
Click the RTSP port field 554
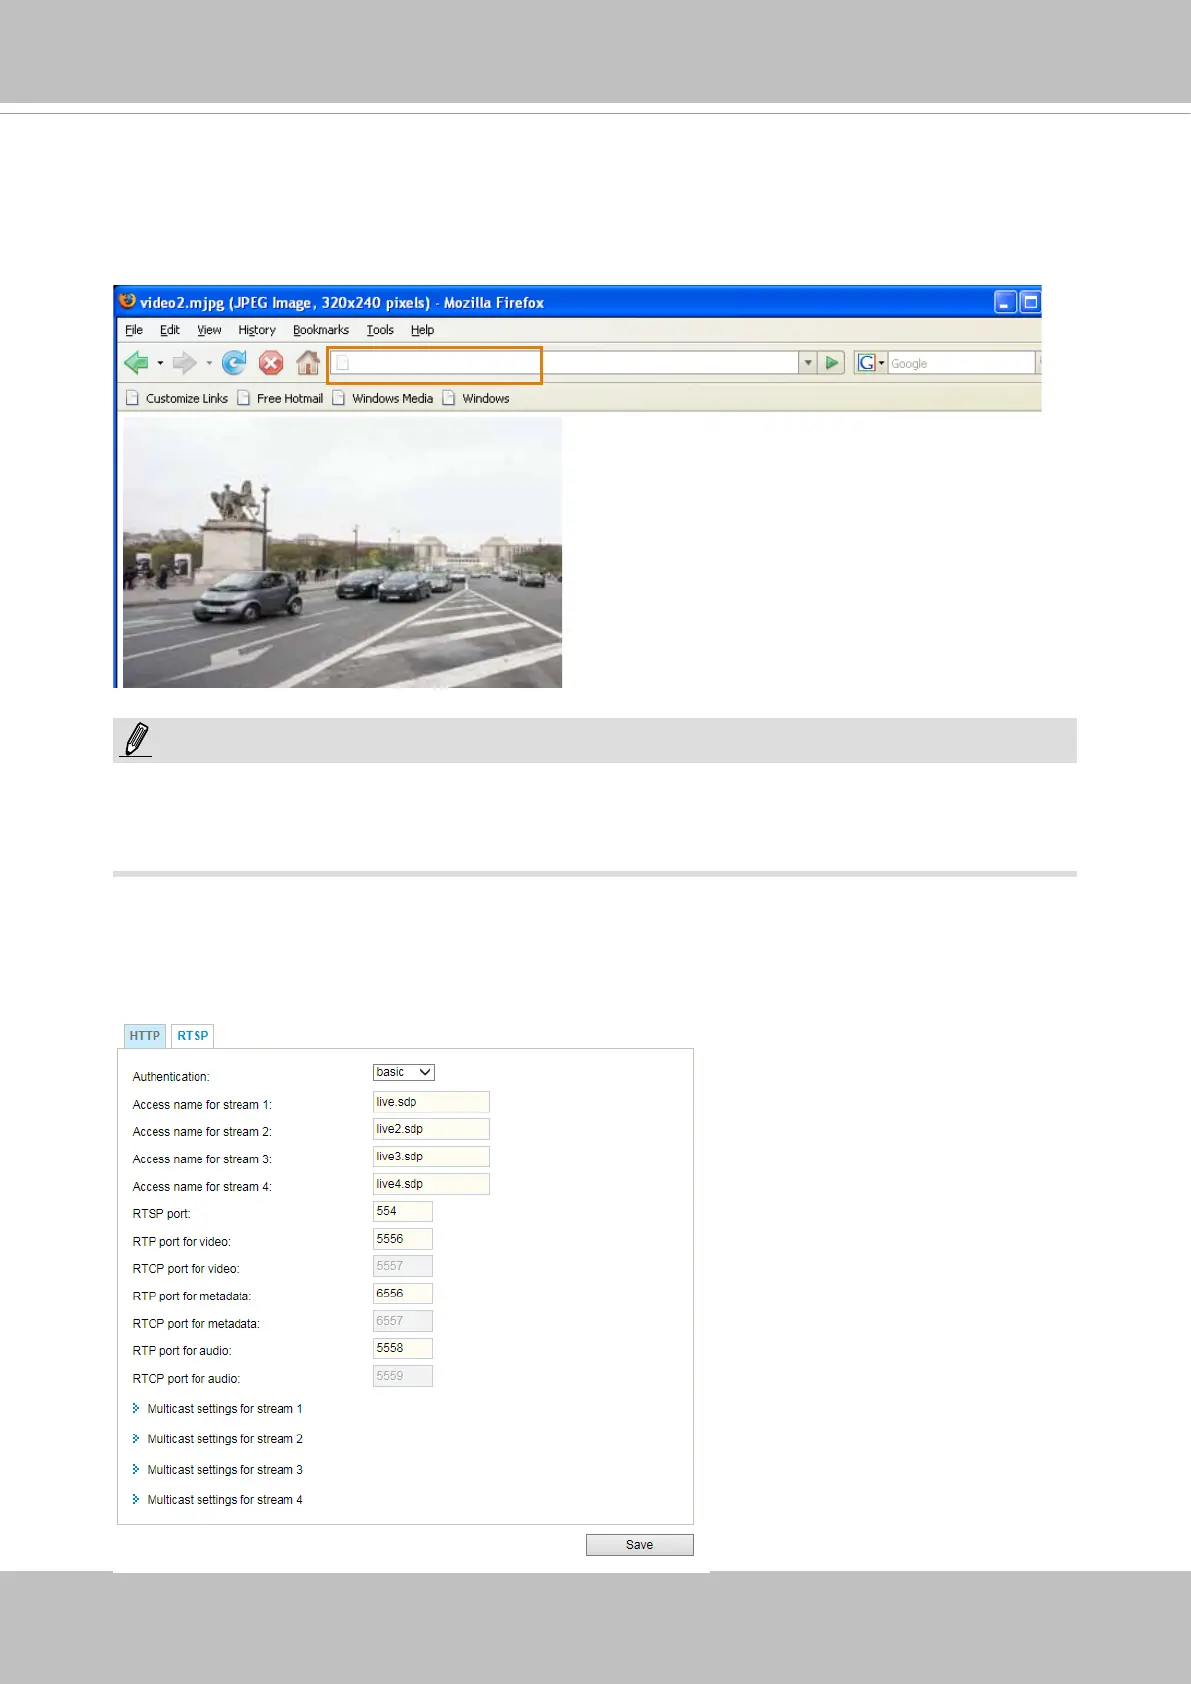click(403, 1211)
